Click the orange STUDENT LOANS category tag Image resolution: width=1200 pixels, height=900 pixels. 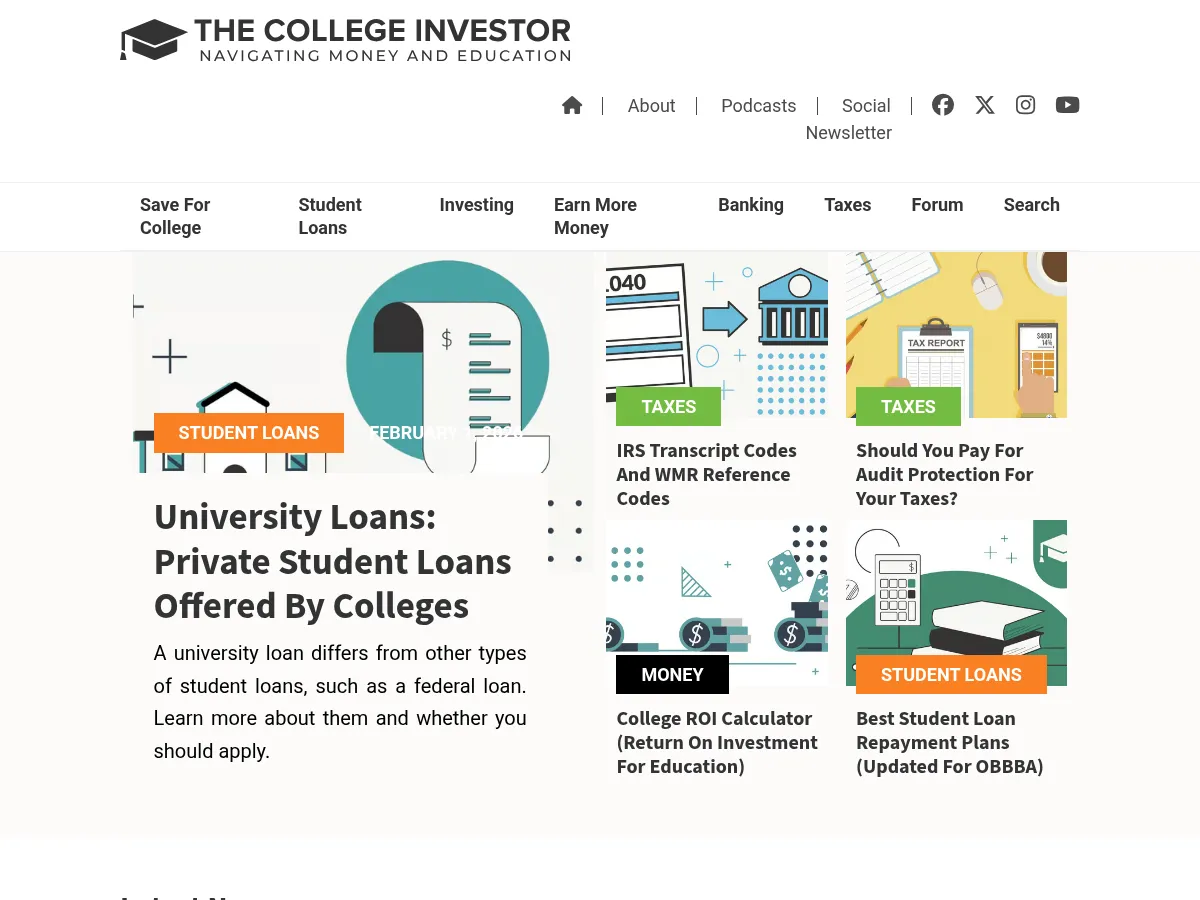(248, 432)
